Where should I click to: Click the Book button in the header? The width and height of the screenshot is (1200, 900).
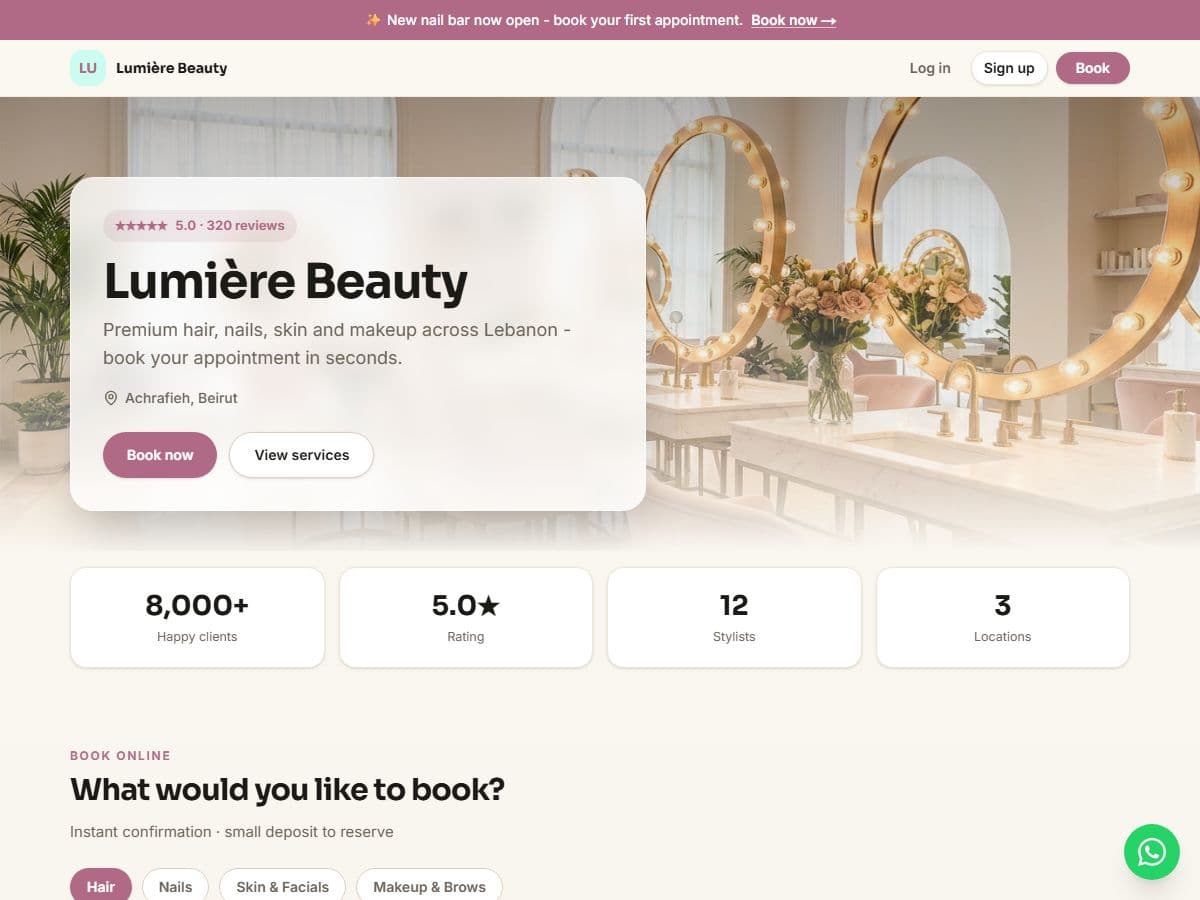pyautogui.click(x=1092, y=68)
